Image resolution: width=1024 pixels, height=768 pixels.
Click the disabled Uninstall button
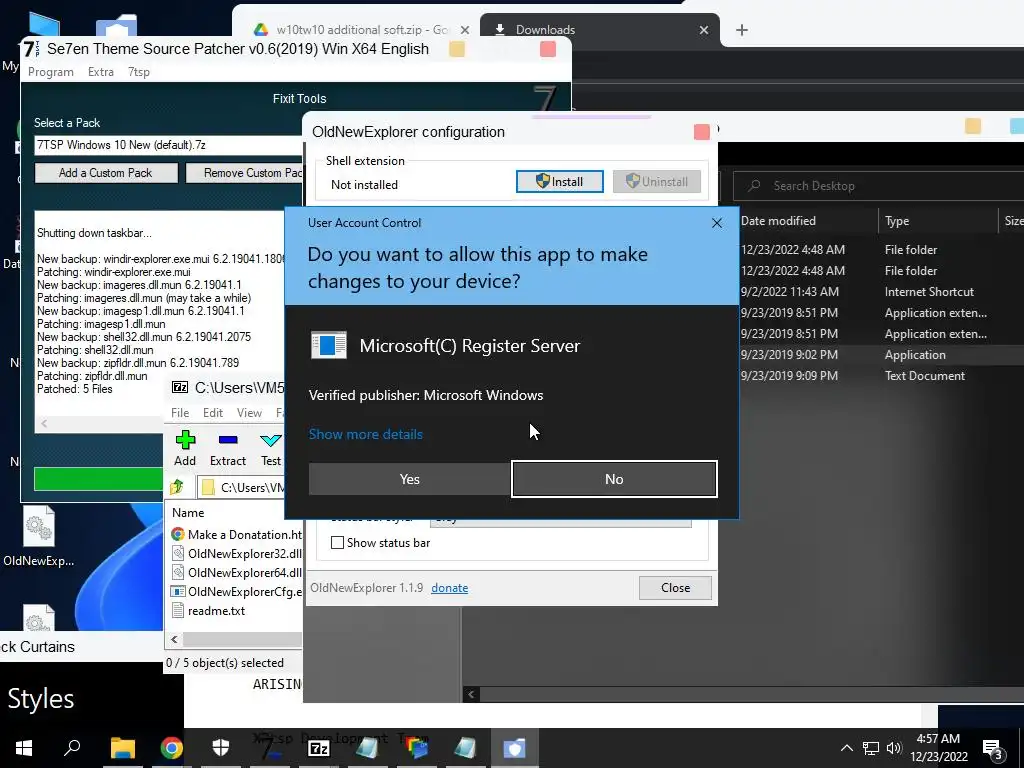pyautogui.click(x=657, y=182)
